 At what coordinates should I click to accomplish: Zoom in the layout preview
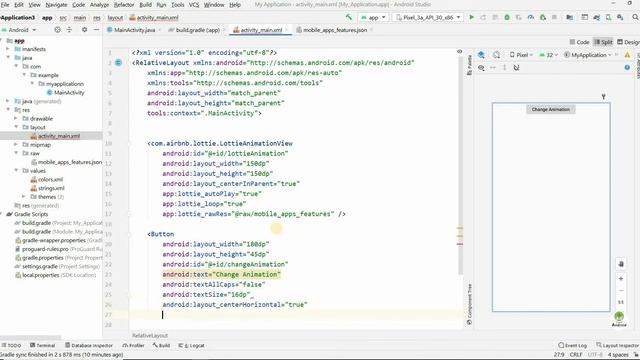tap(621, 279)
